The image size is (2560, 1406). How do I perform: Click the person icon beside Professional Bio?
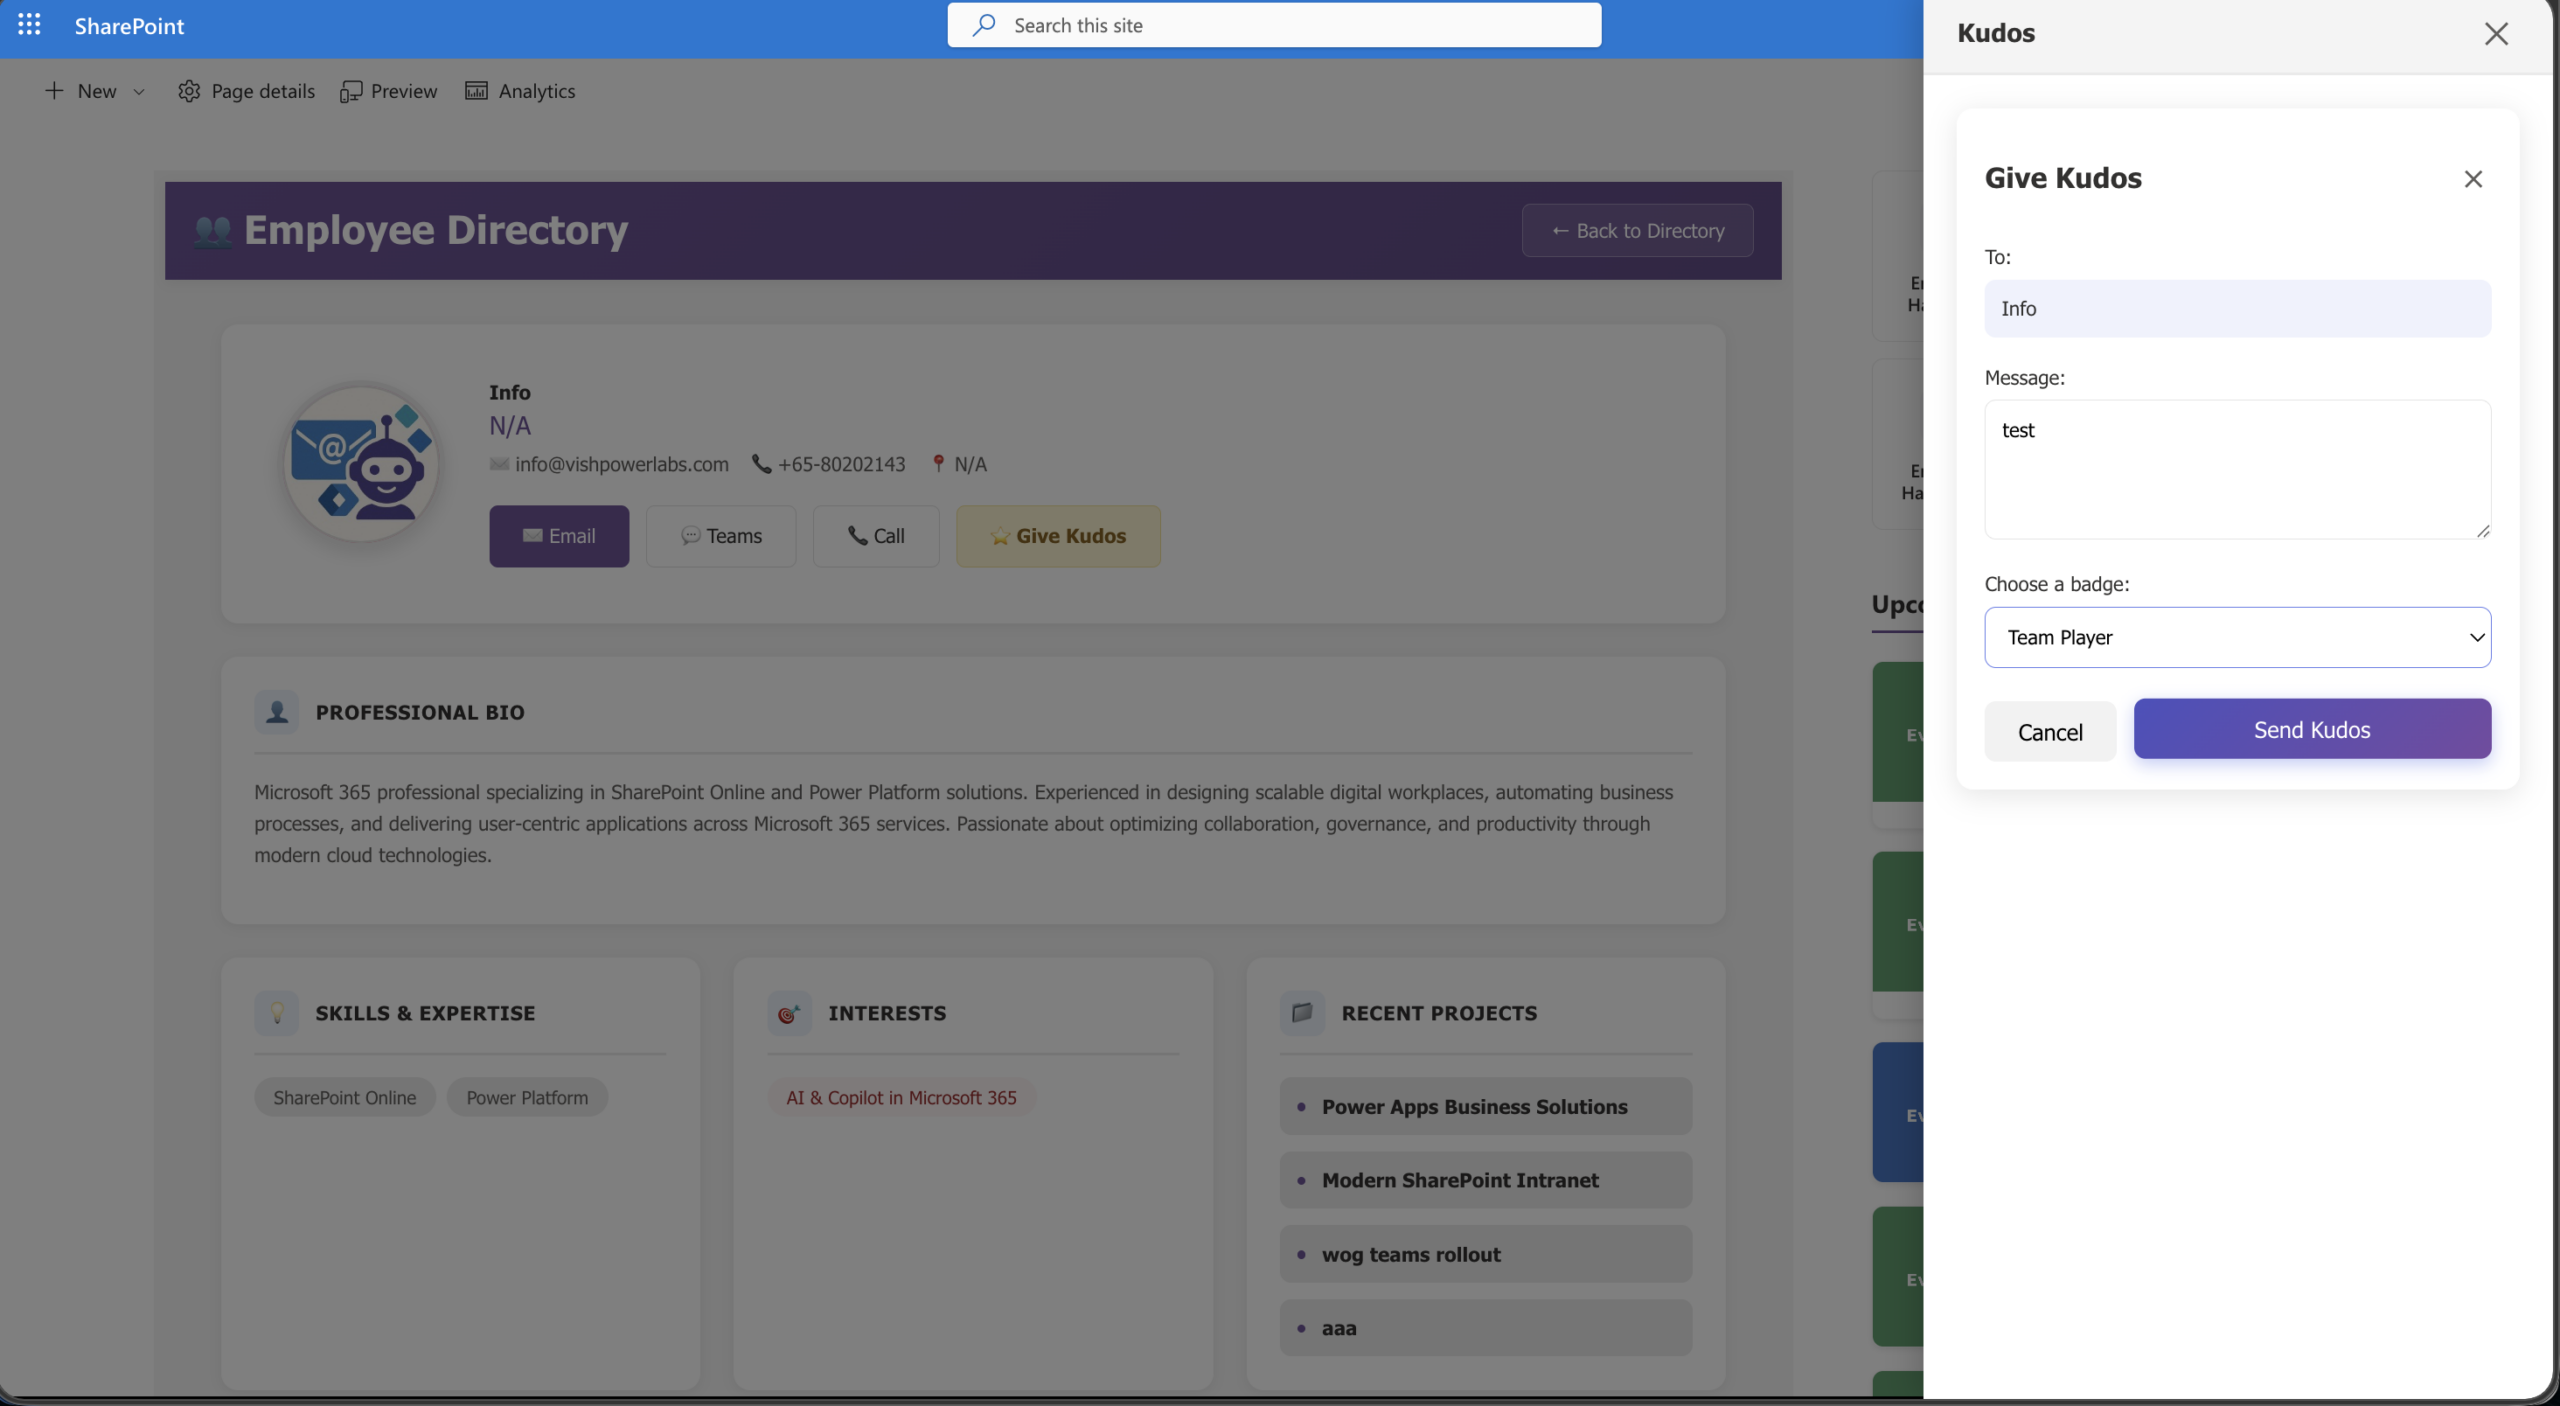(276, 712)
